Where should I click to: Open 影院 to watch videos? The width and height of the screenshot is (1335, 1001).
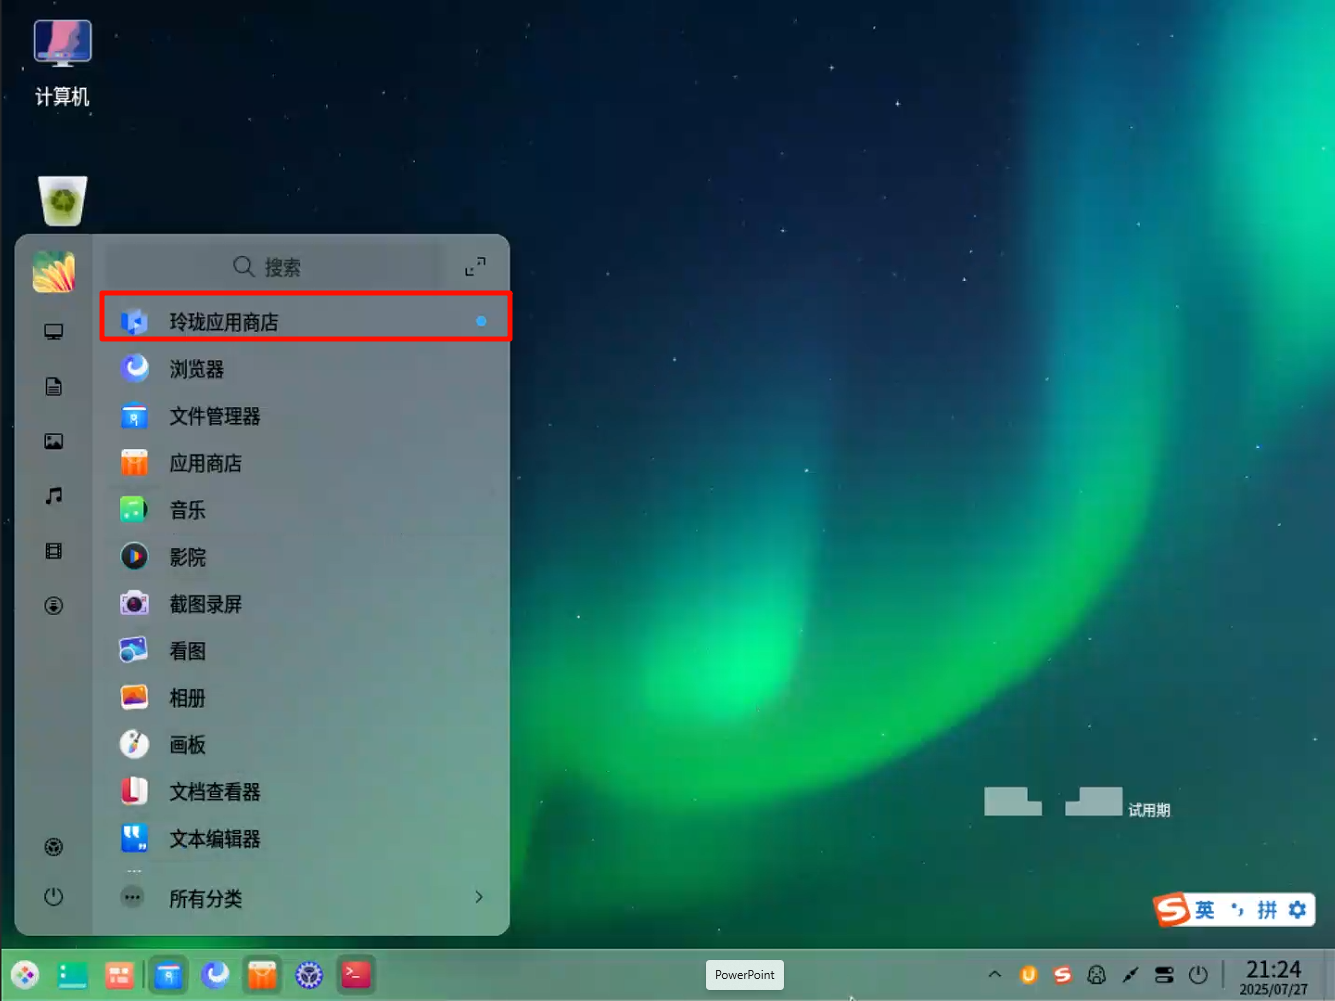(188, 557)
